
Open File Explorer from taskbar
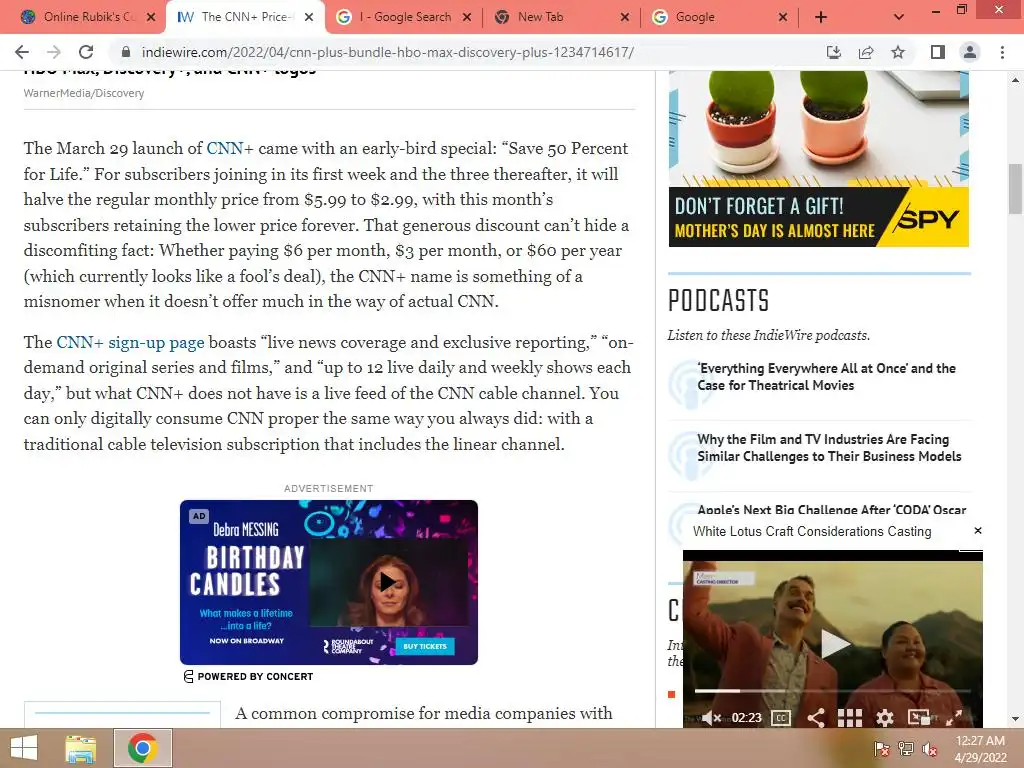click(x=80, y=748)
